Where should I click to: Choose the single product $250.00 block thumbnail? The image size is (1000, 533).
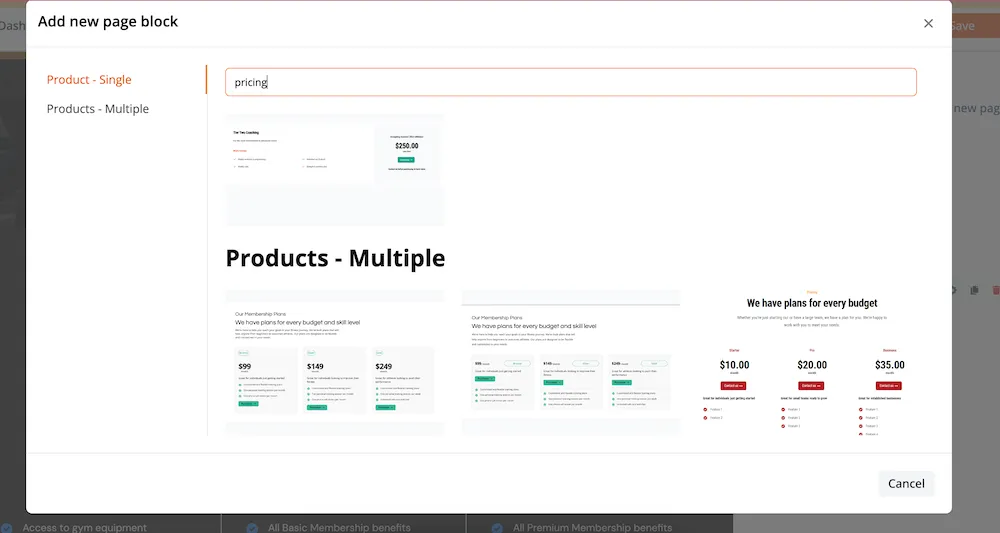click(x=335, y=170)
